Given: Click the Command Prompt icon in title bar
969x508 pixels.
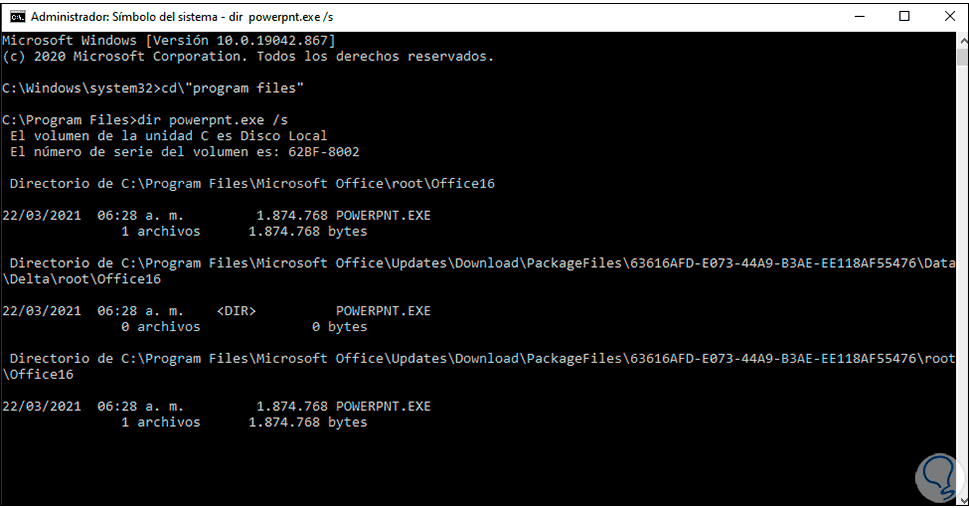Looking at the screenshot, I should click(17, 16).
